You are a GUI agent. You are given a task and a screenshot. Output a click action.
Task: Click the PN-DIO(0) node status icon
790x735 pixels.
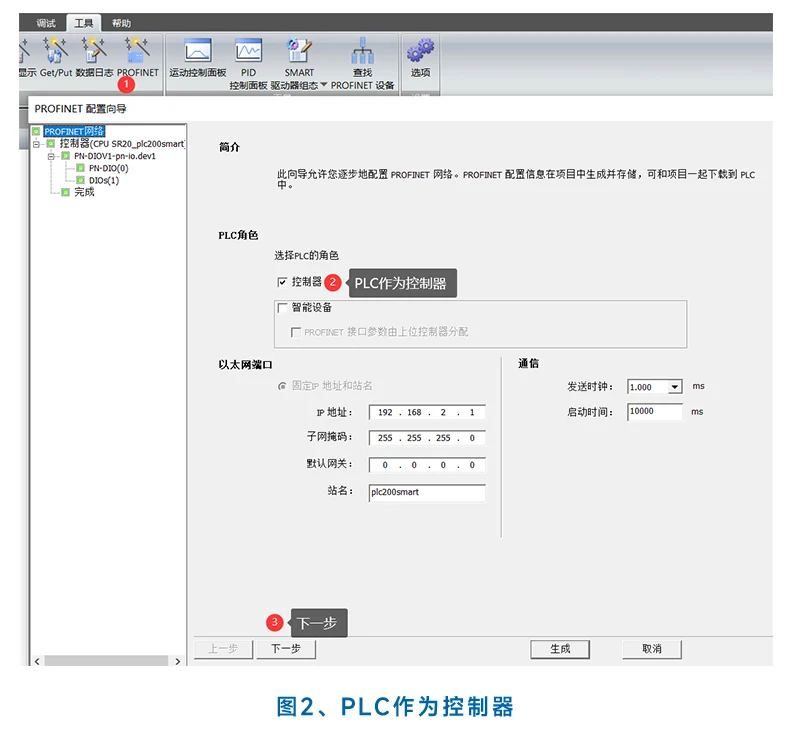[80, 168]
